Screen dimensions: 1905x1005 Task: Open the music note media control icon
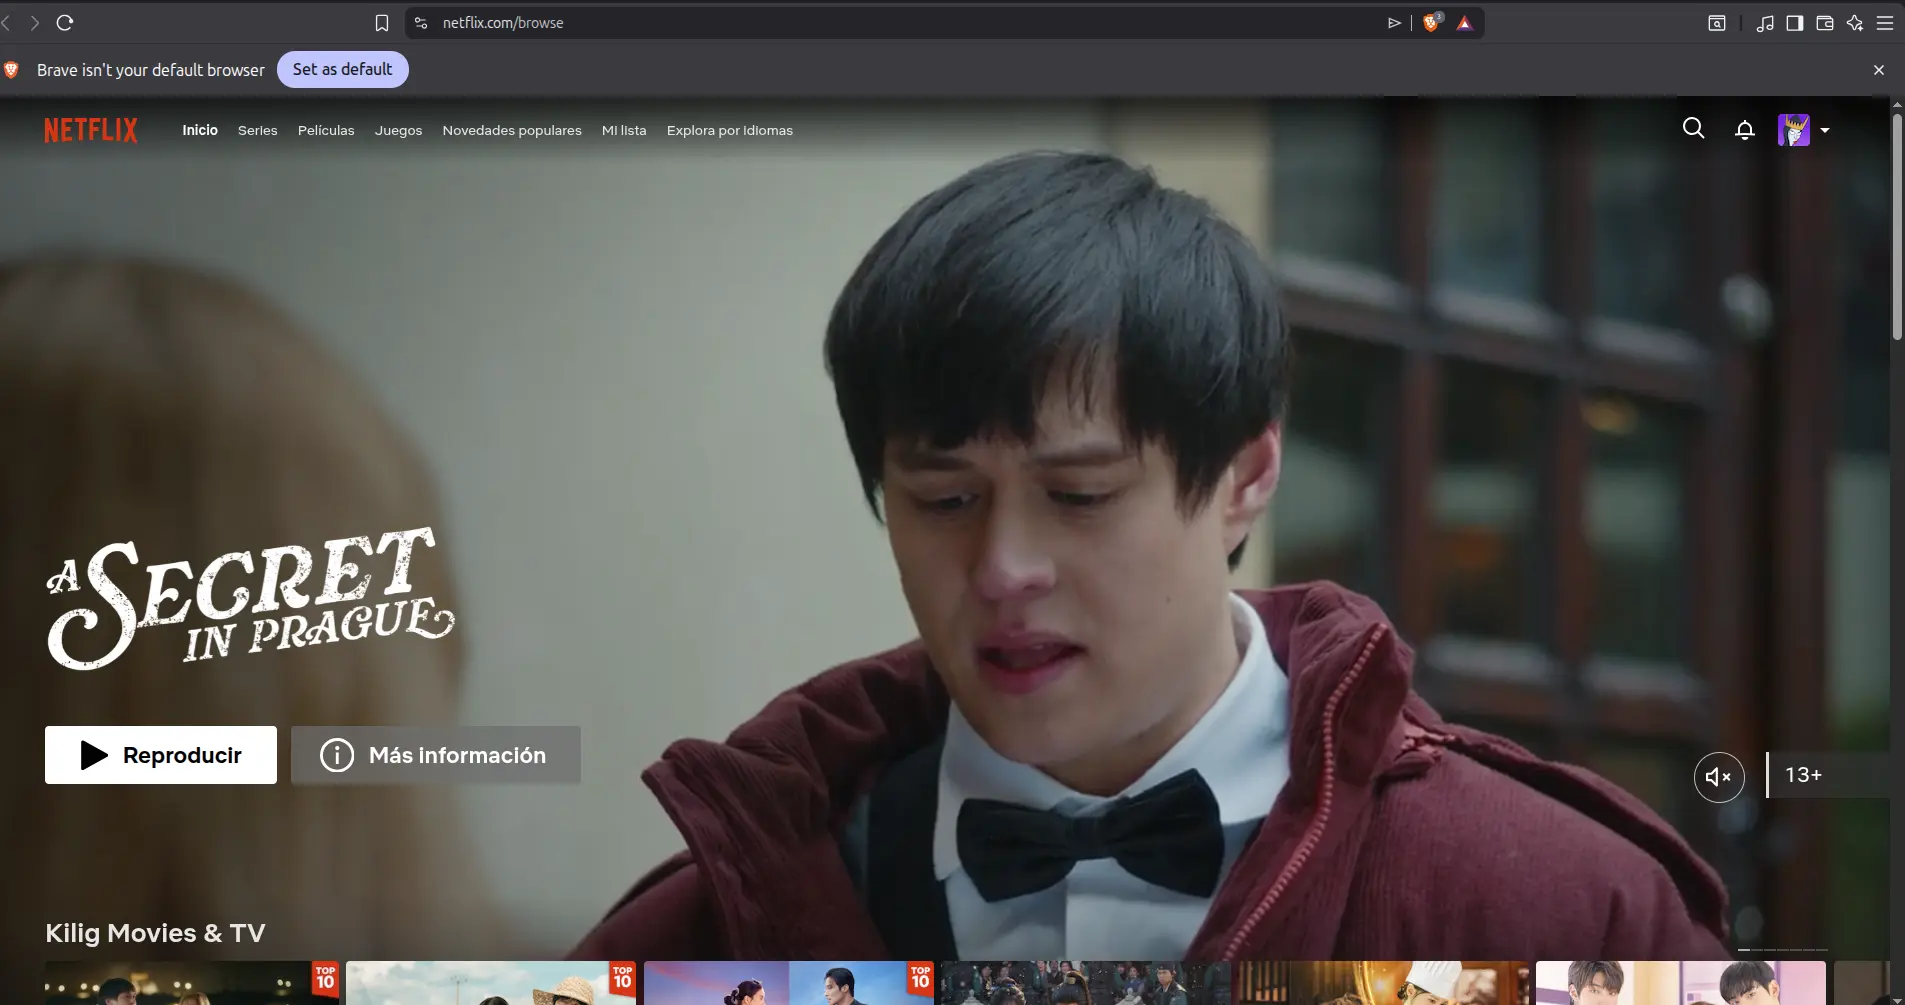pos(1765,23)
